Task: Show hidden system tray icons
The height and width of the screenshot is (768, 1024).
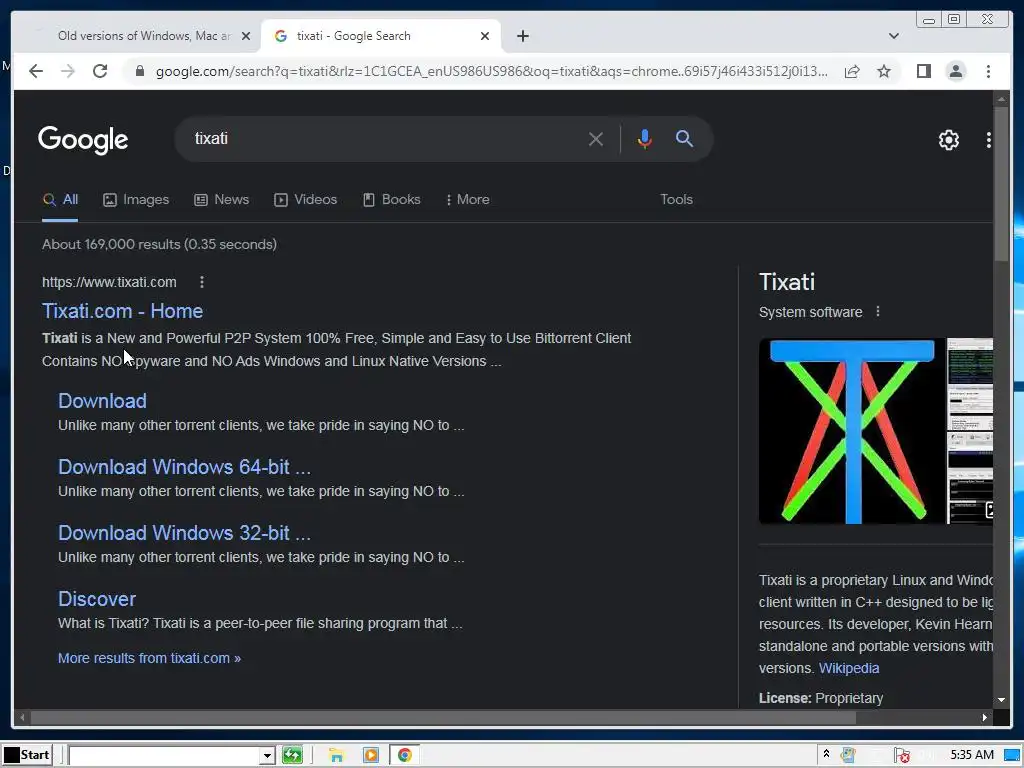Action: tap(826, 754)
